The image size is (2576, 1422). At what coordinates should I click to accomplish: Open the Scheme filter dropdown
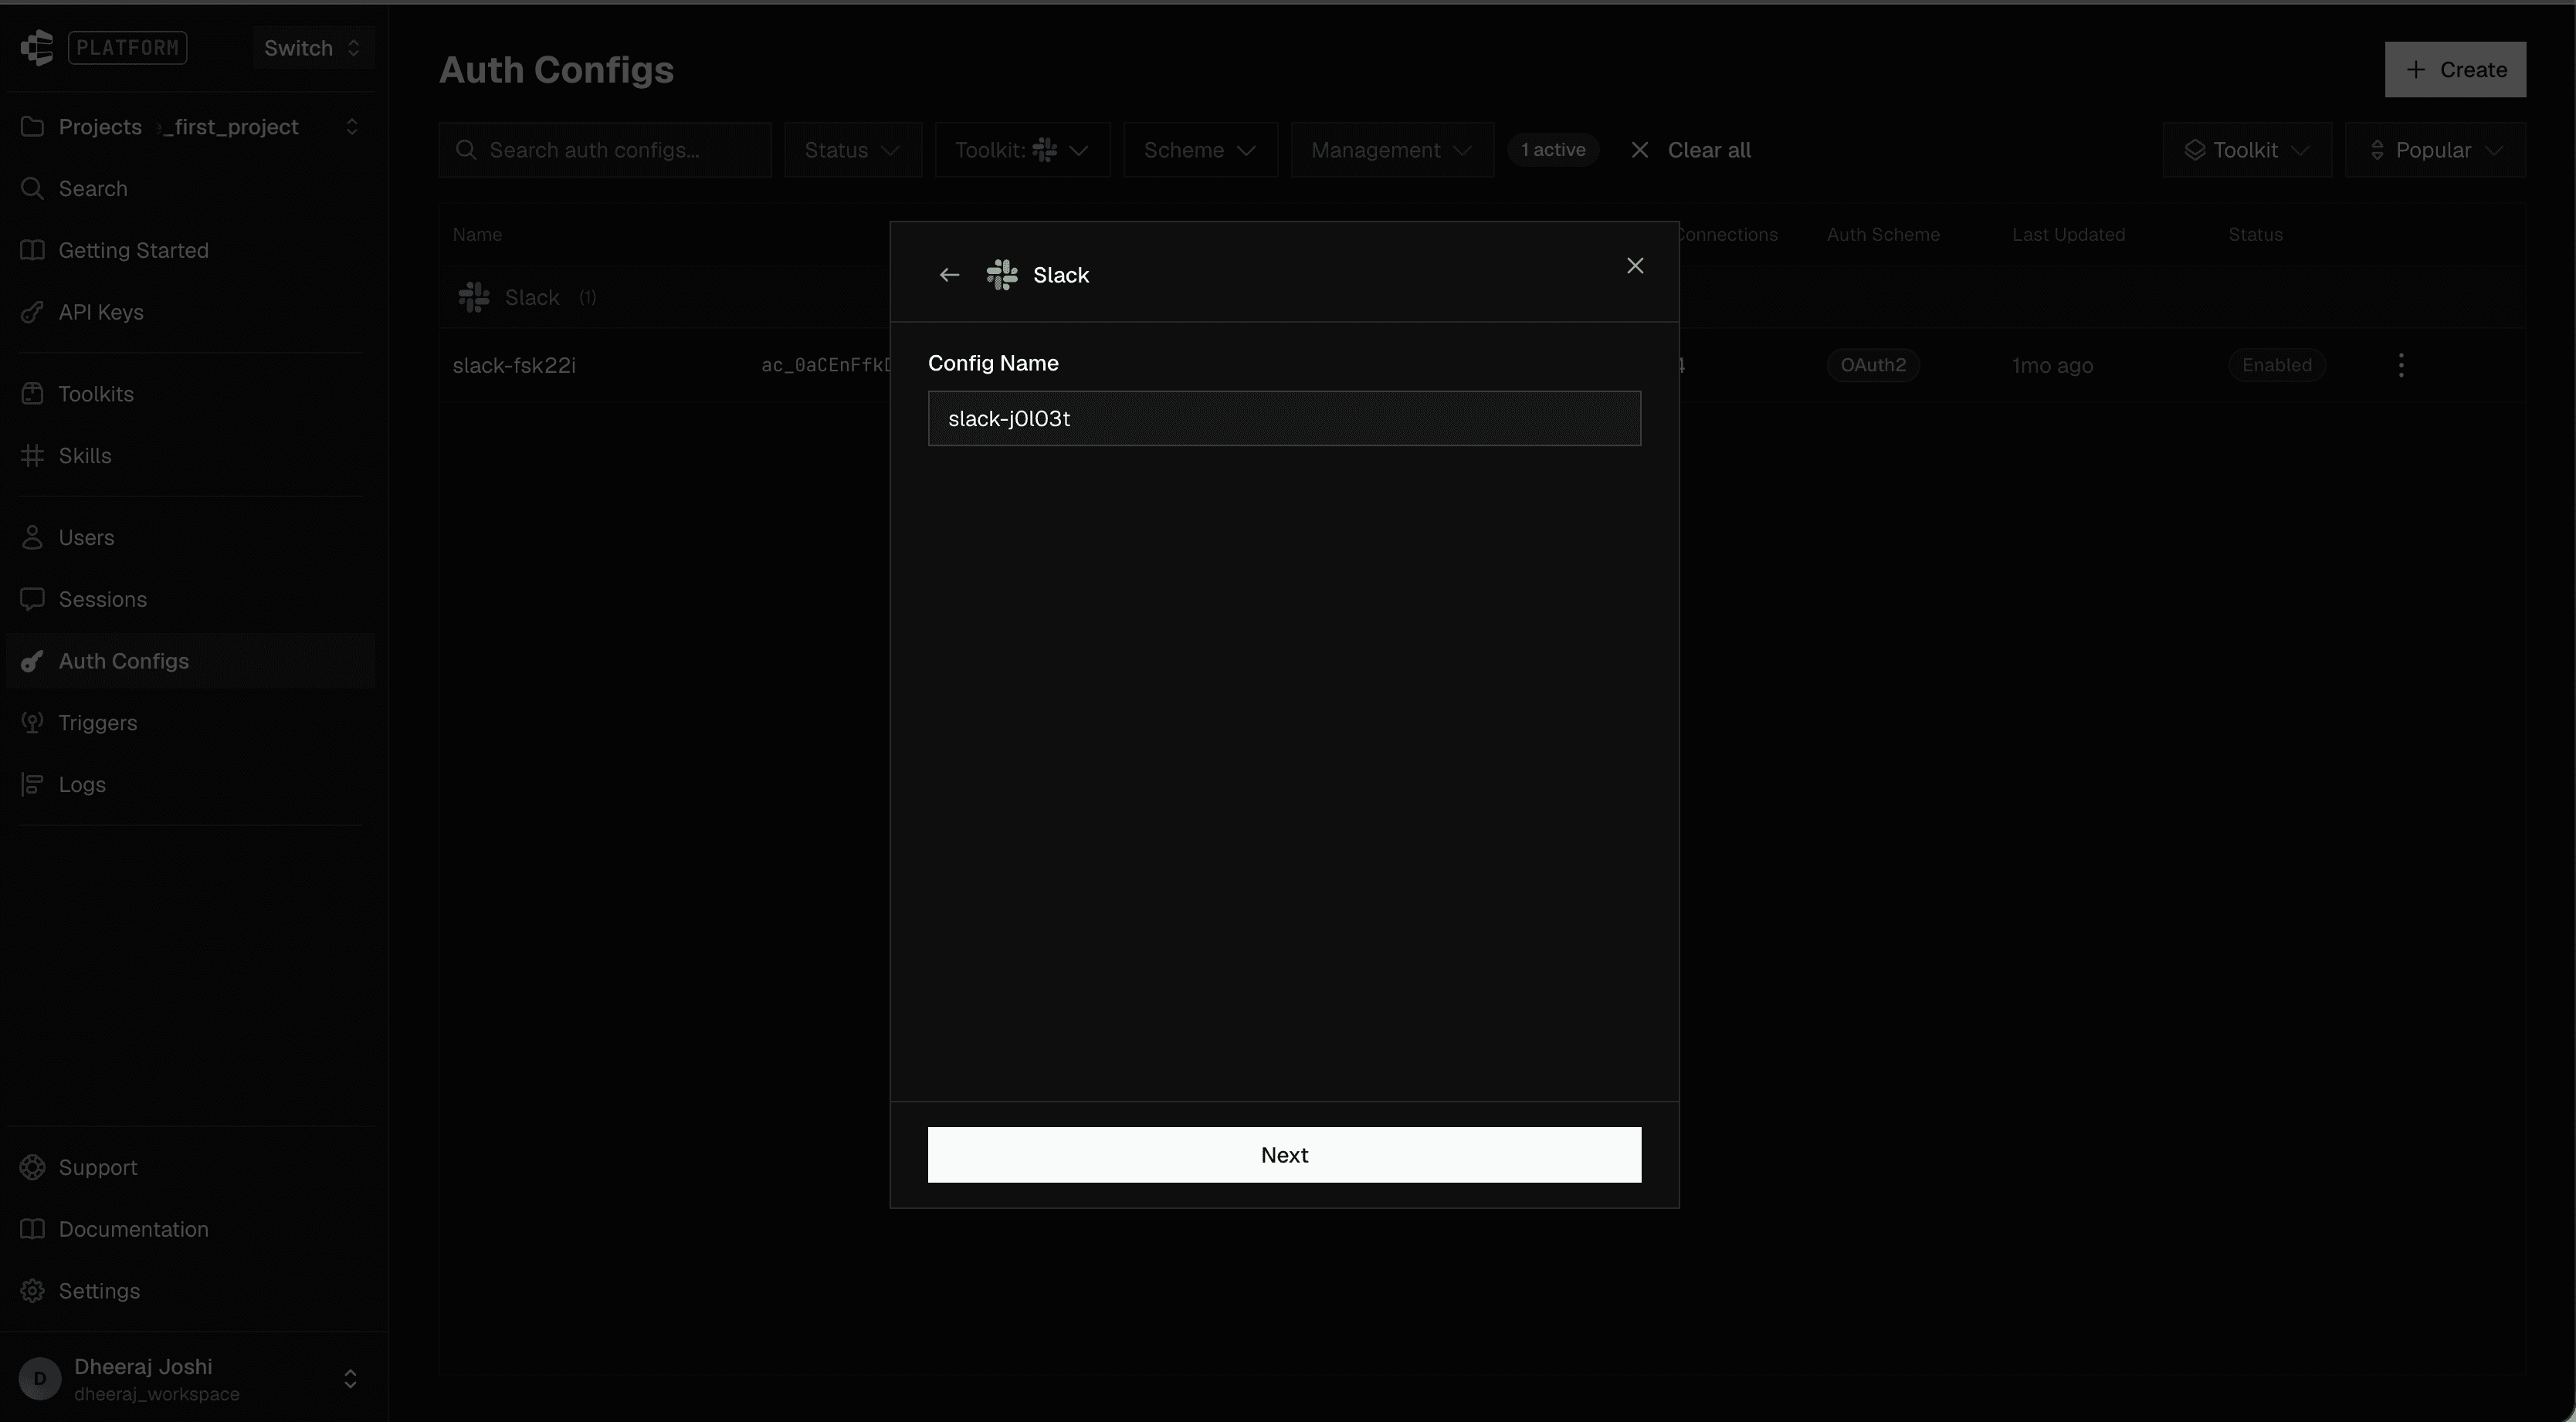click(1200, 150)
